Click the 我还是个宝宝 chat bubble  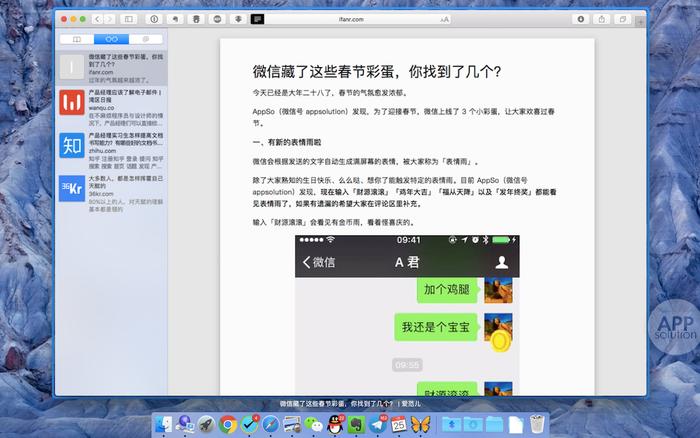[x=436, y=327]
